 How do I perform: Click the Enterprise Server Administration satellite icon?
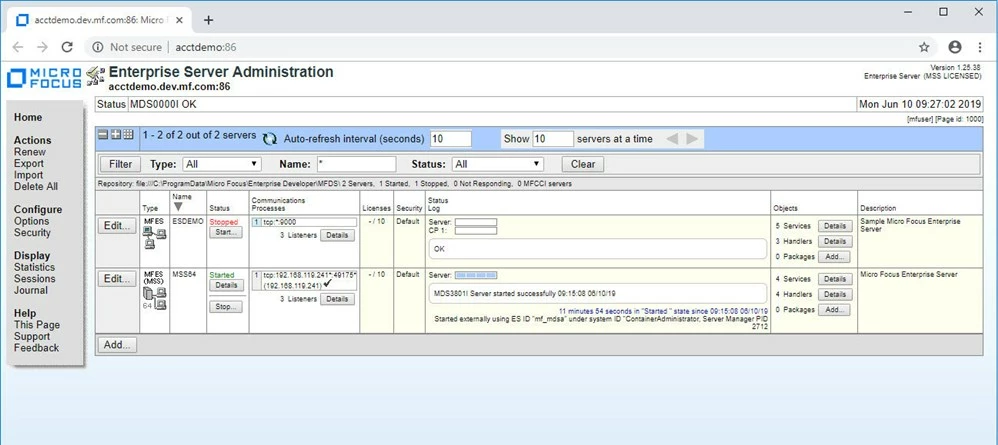[96, 76]
